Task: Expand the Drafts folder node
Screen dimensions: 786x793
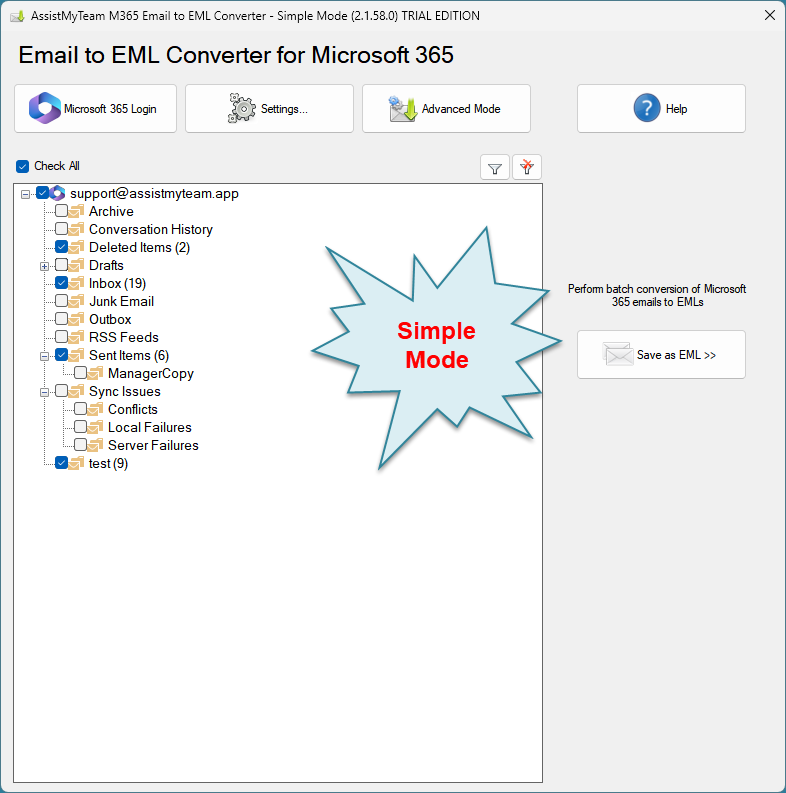Action: tap(44, 266)
